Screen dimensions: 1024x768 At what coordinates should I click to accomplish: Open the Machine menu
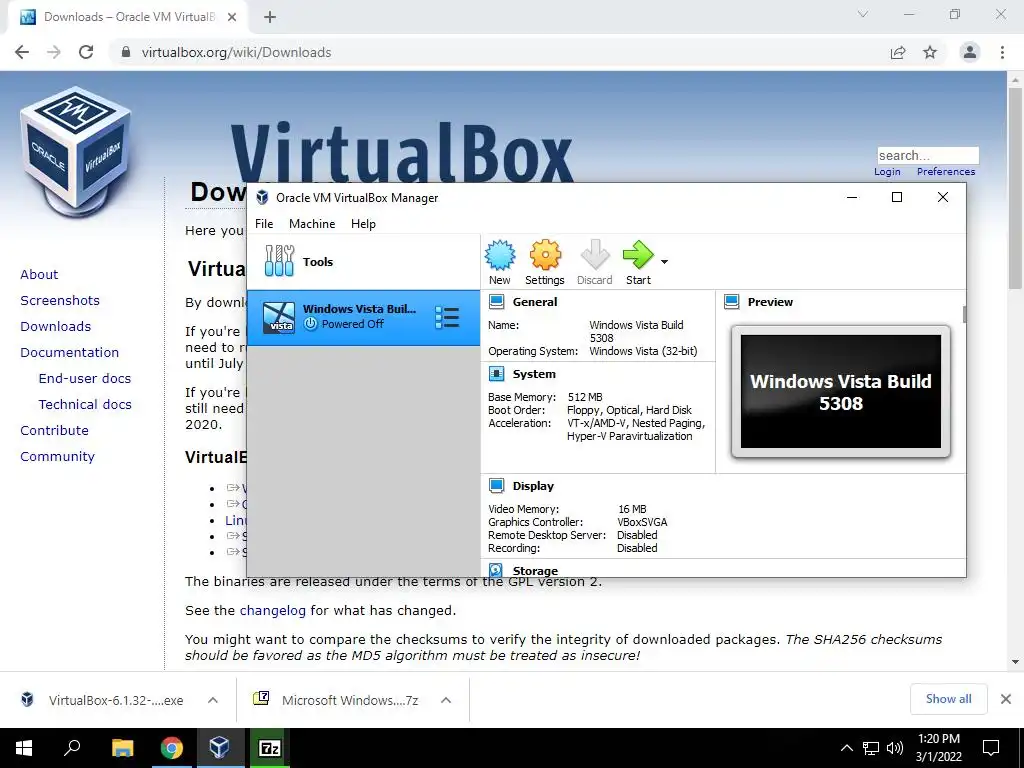coord(312,223)
